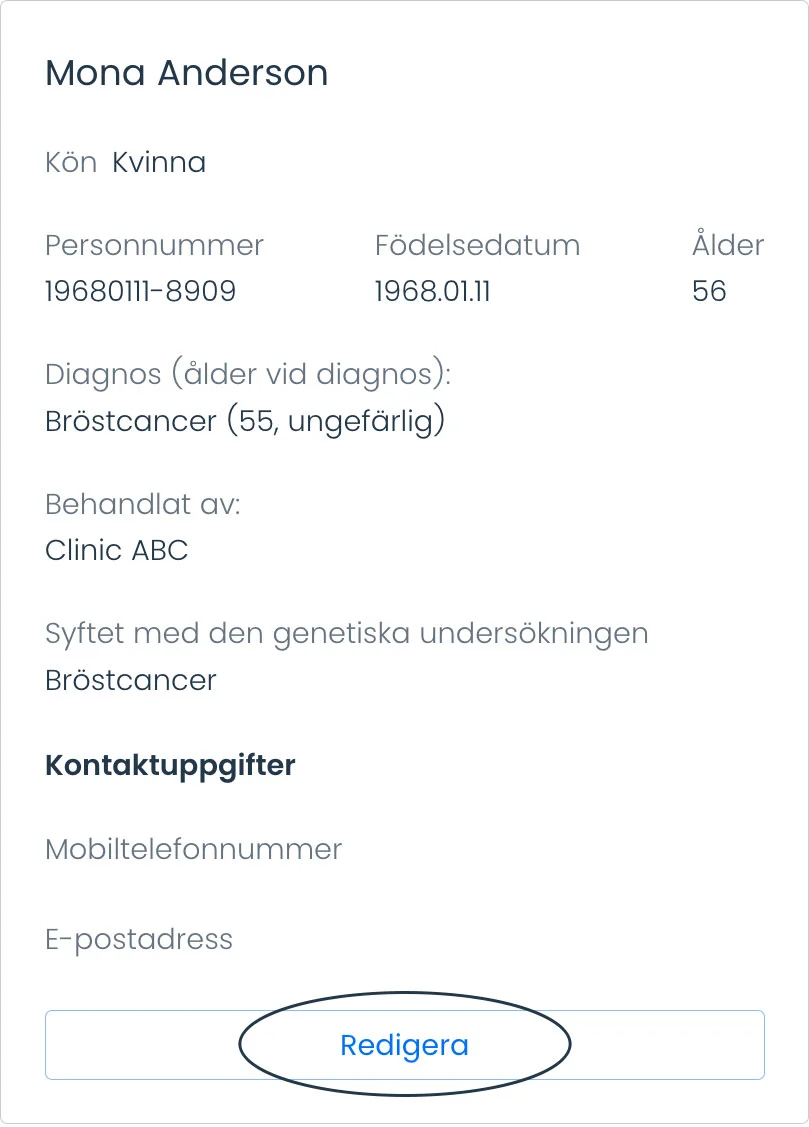Click the Kön label
The height and width of the screenshot is (1127, 809).
(x=71, y=162)
